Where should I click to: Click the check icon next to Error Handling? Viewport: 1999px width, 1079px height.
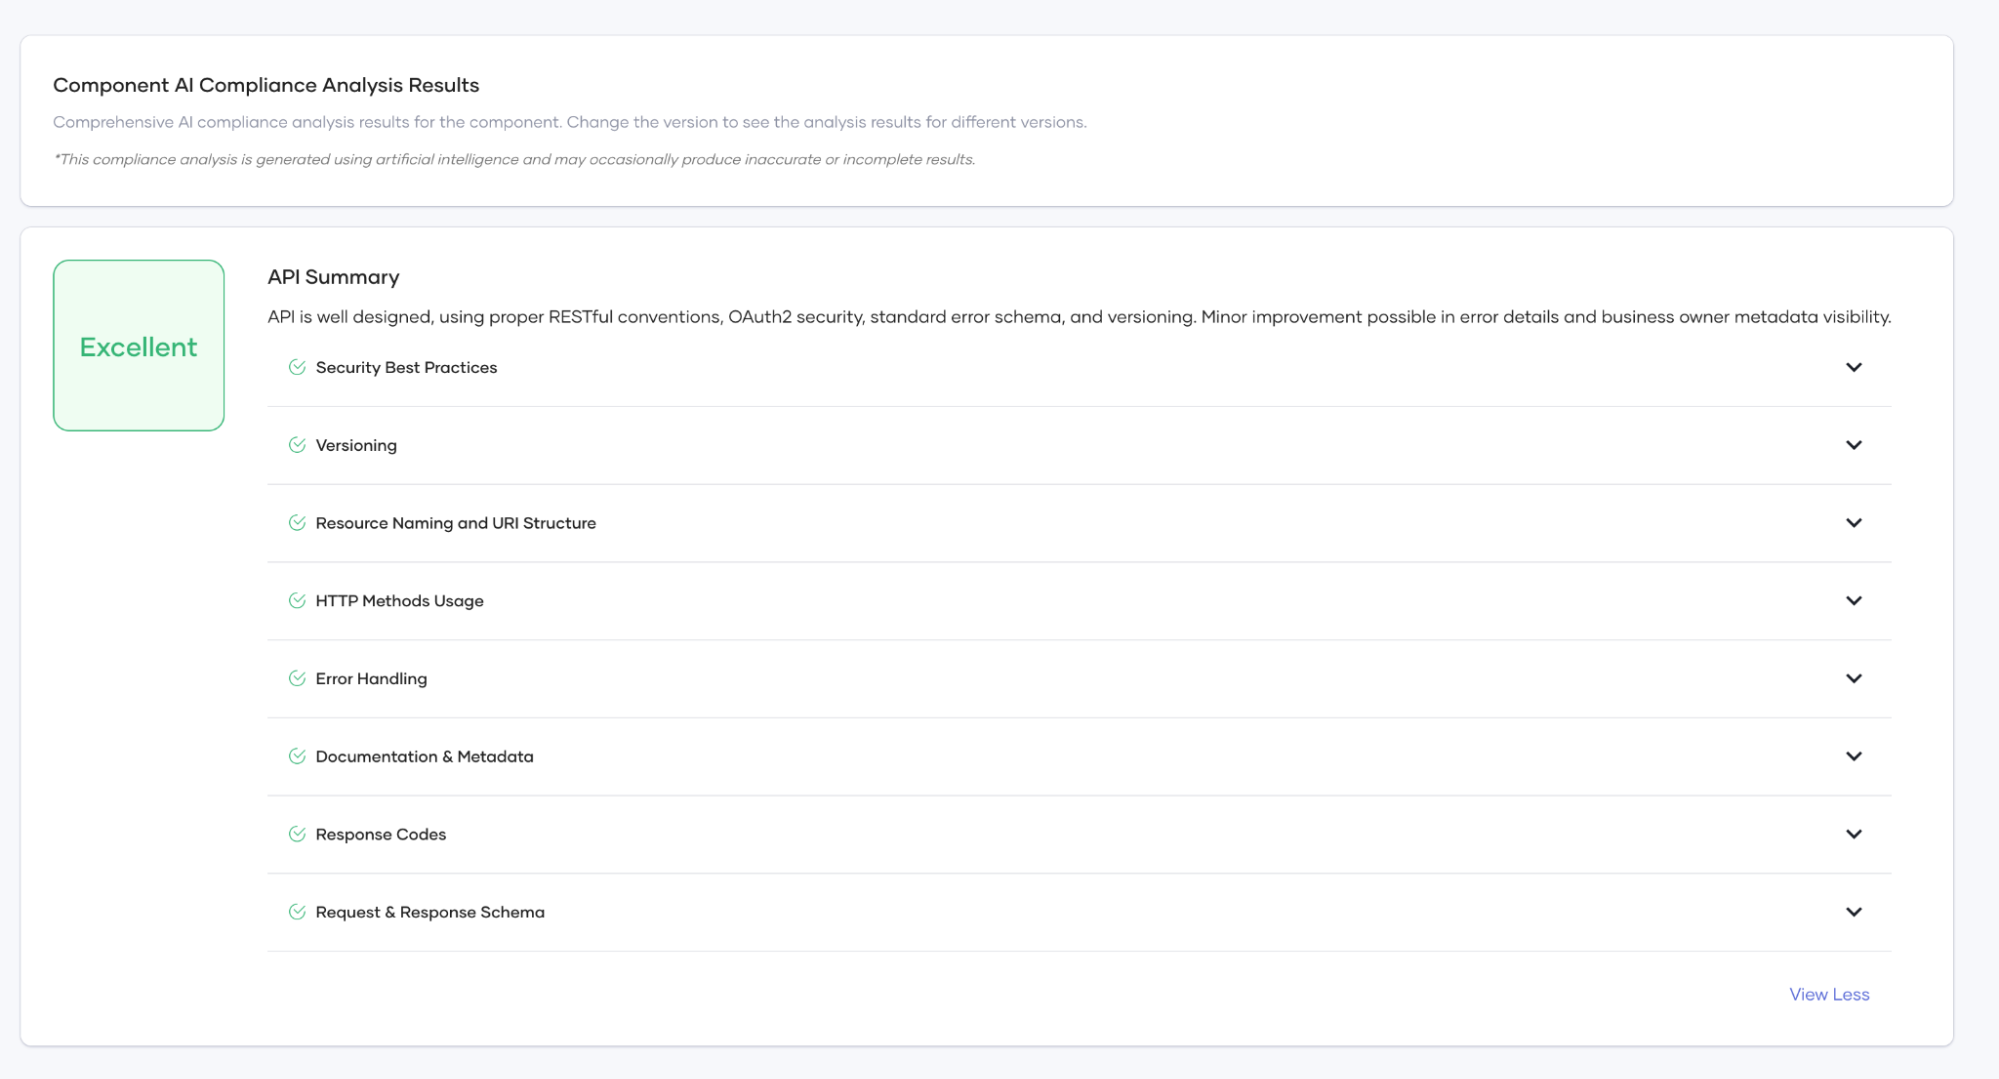(x=297, y=678)
